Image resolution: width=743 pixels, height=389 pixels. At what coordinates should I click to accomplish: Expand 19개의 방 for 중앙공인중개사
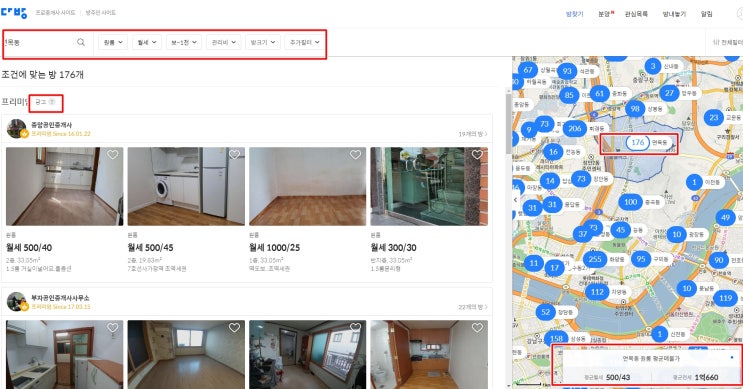pyautogui.click(x=473, y=134)
